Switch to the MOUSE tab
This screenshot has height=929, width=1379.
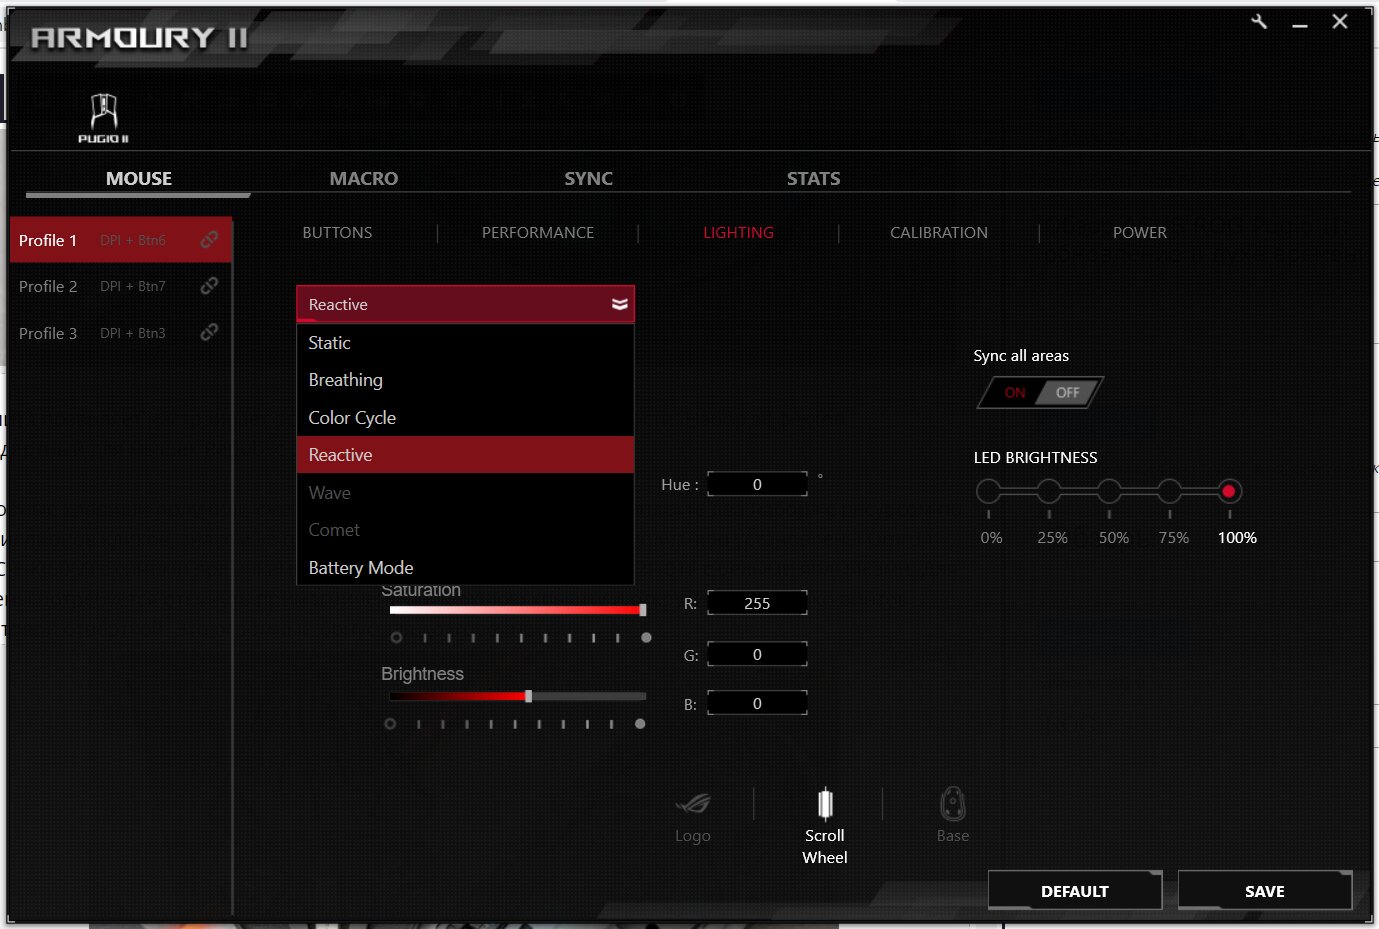point(139,178)
